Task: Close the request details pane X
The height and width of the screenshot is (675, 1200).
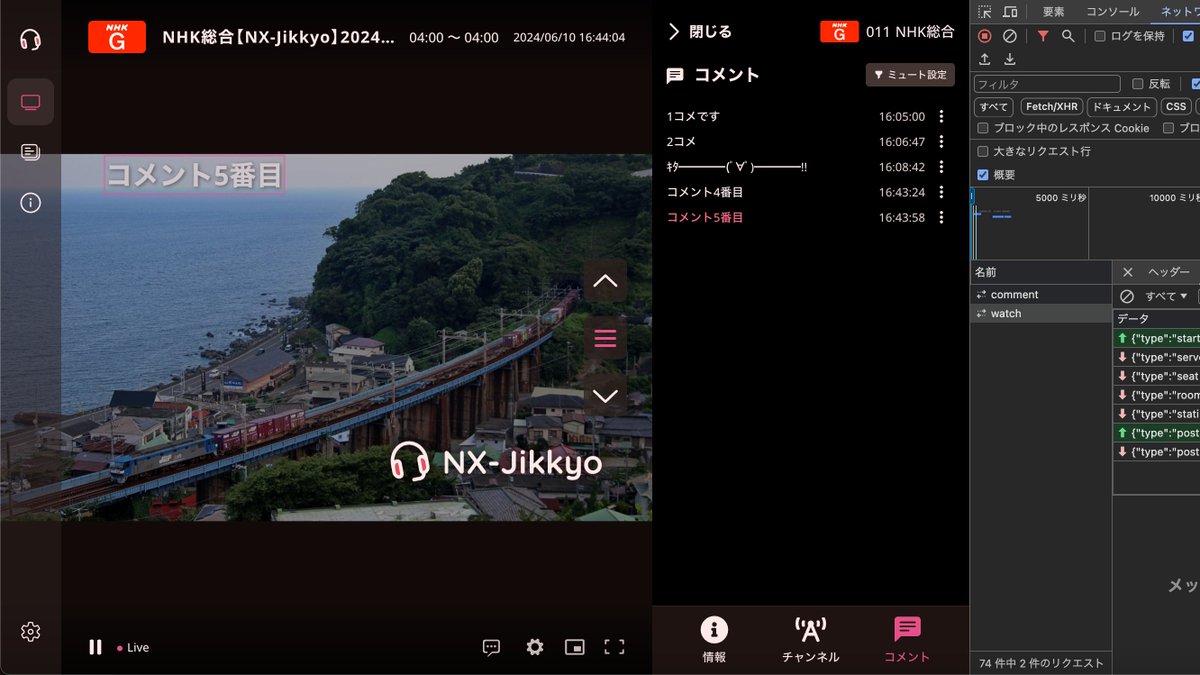Action: pyautogui.click(x=1128, y=272)
